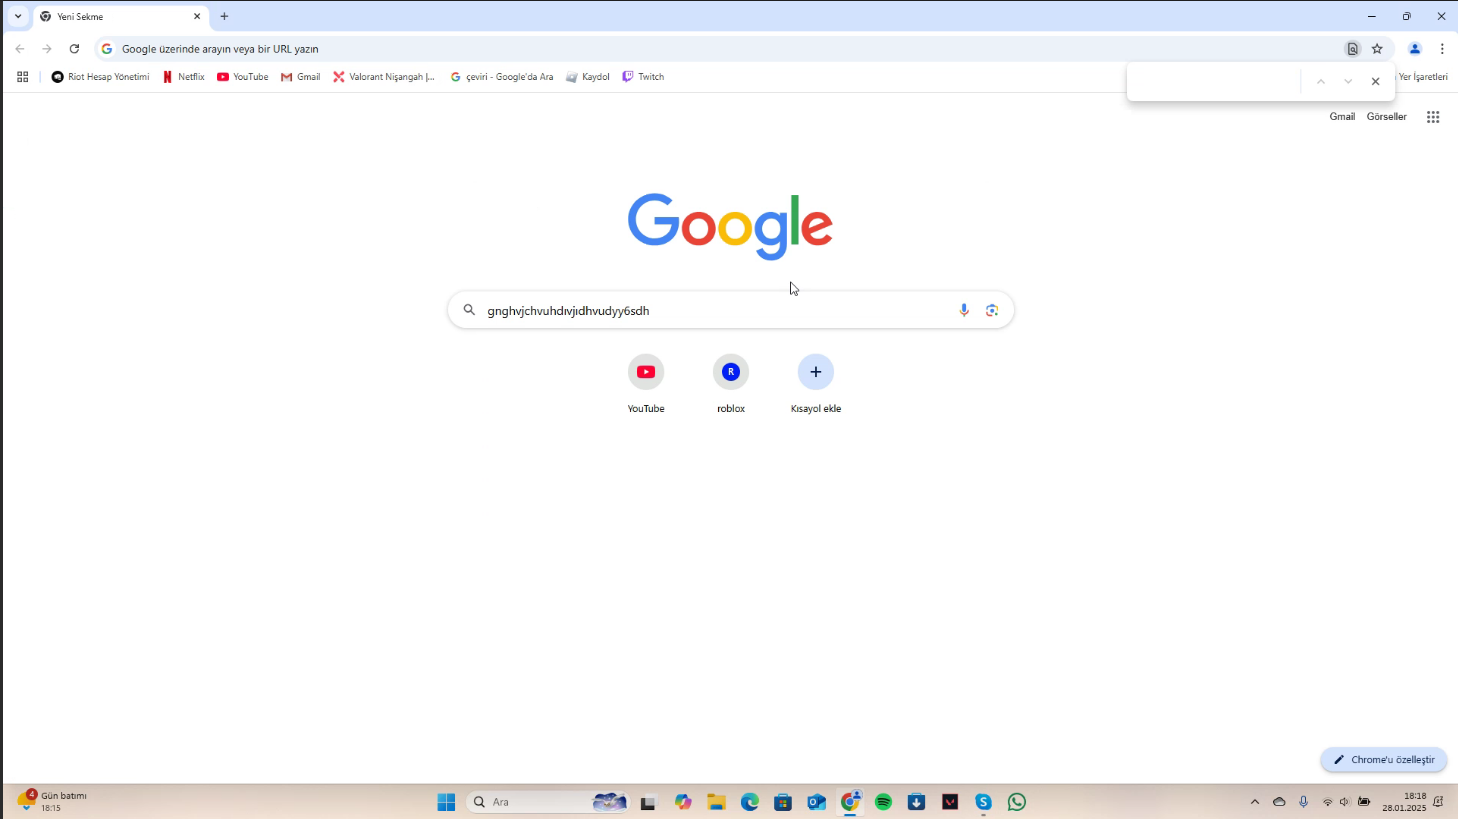Search by image with Google Lens icon

tap(992, 310)
